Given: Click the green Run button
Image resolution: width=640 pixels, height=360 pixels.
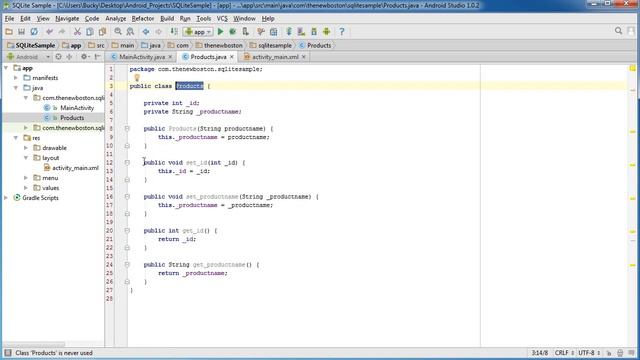Looking at the screenshot, I should tap(220, 31).
